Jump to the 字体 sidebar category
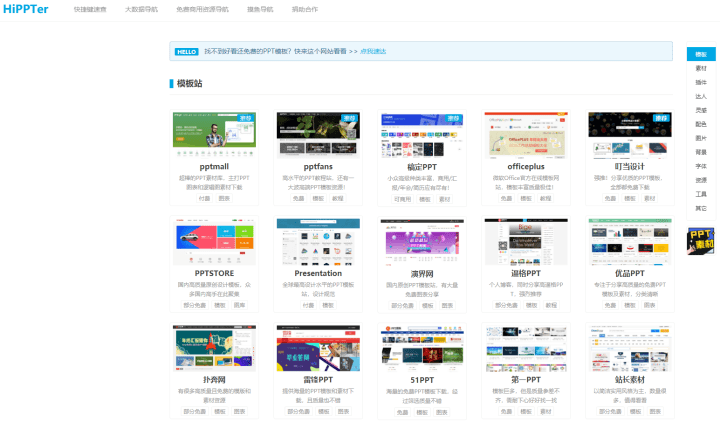The width and height of the screenshot is (720, 422). click(x=701, y=166)
